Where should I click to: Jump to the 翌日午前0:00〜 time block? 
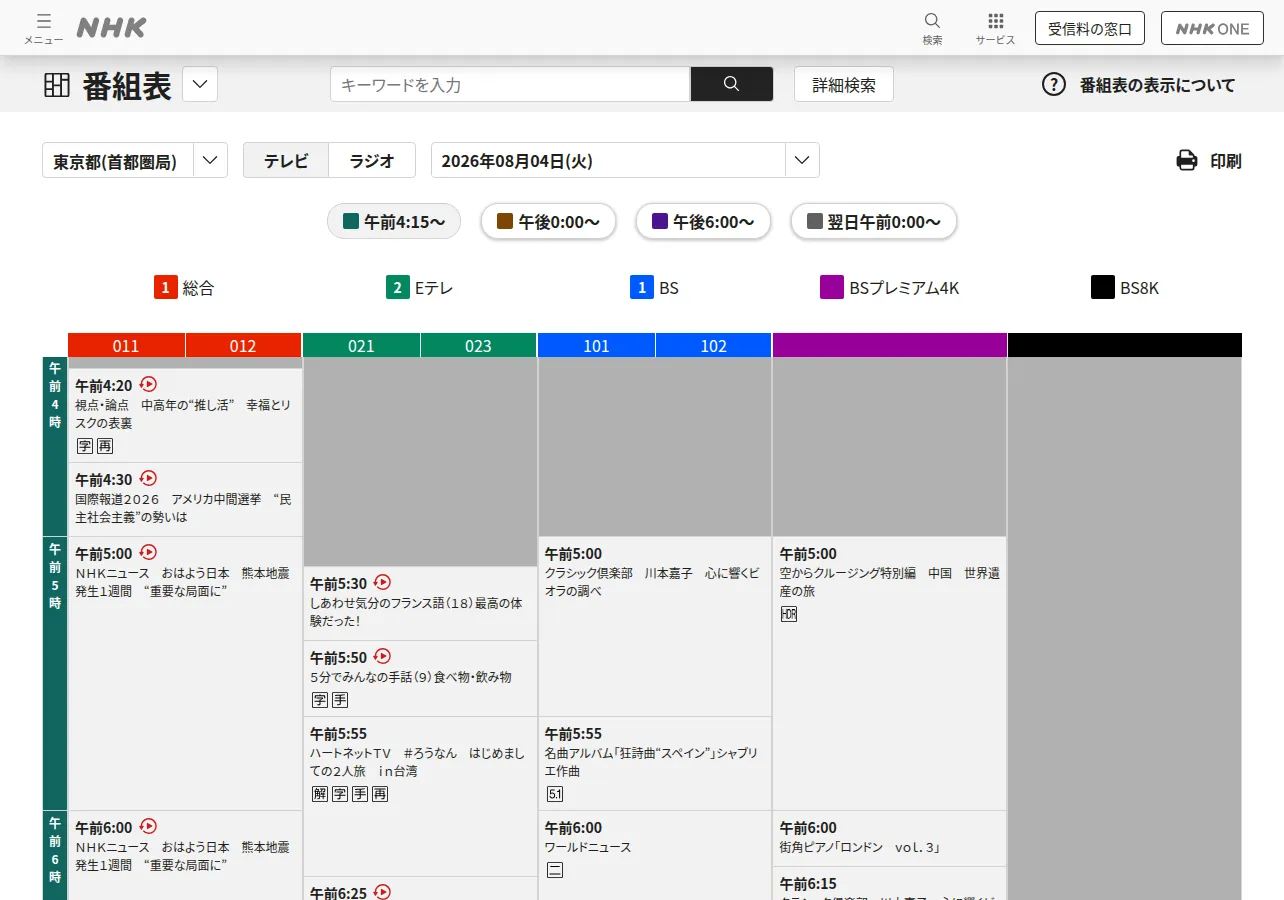(x=874, y=221)
